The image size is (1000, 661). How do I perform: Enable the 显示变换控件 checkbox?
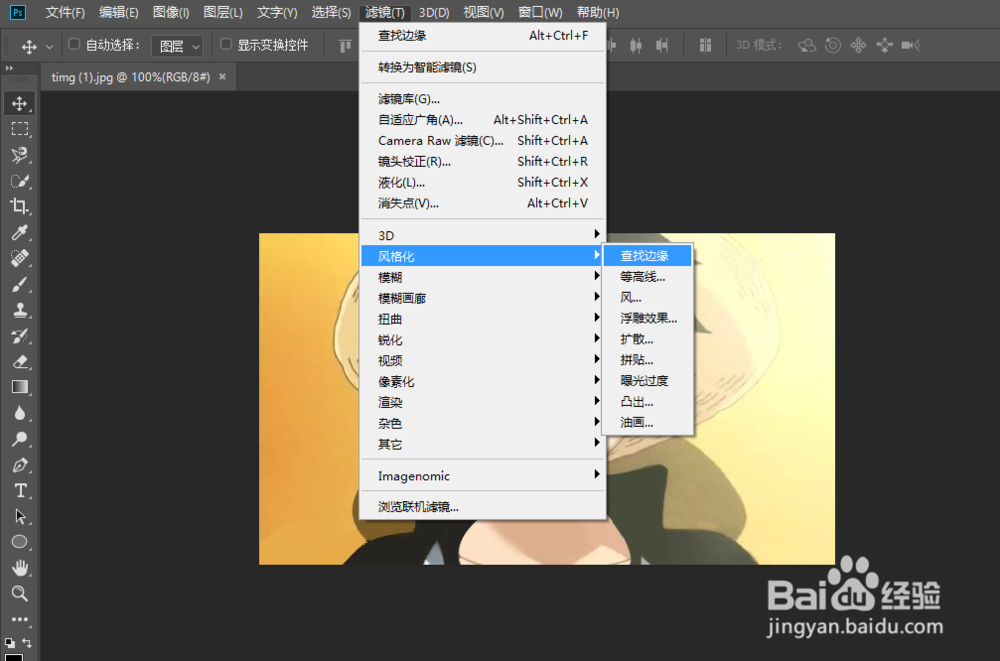point(228,45)
